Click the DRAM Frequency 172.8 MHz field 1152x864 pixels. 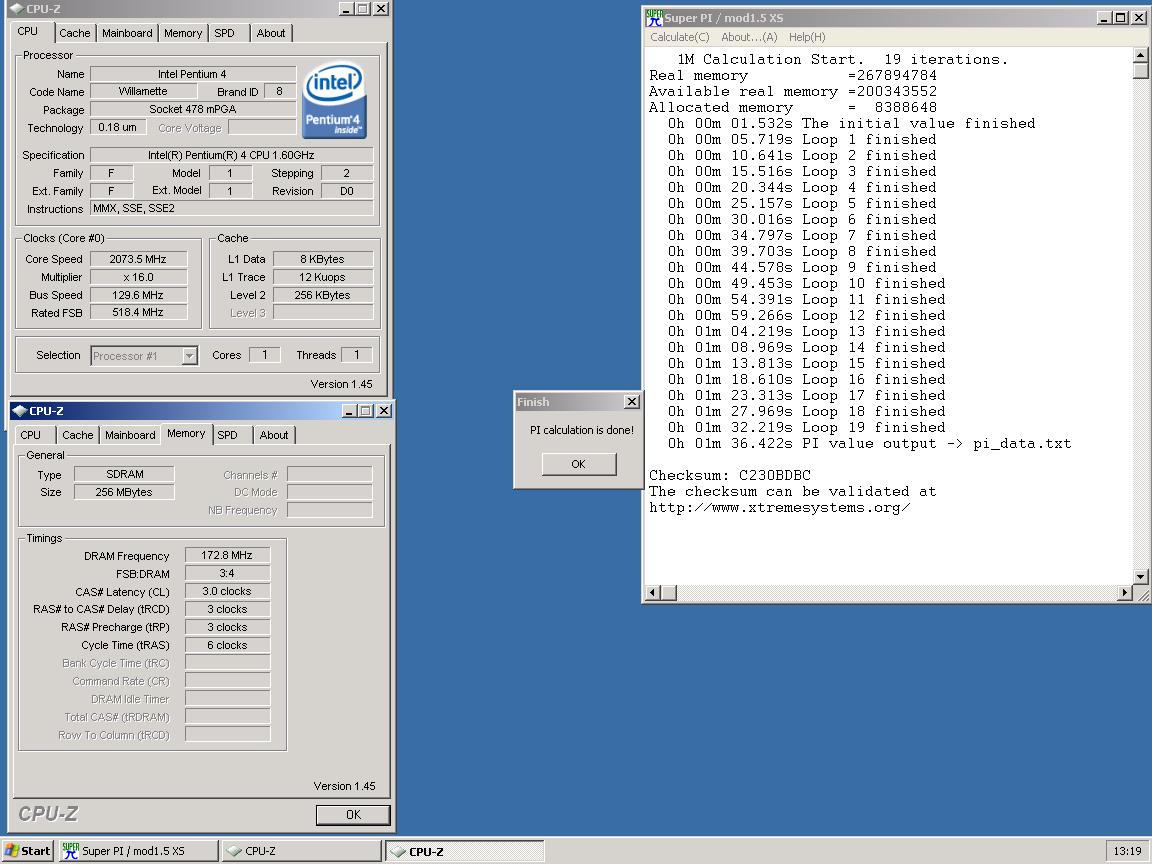(227, 555)
